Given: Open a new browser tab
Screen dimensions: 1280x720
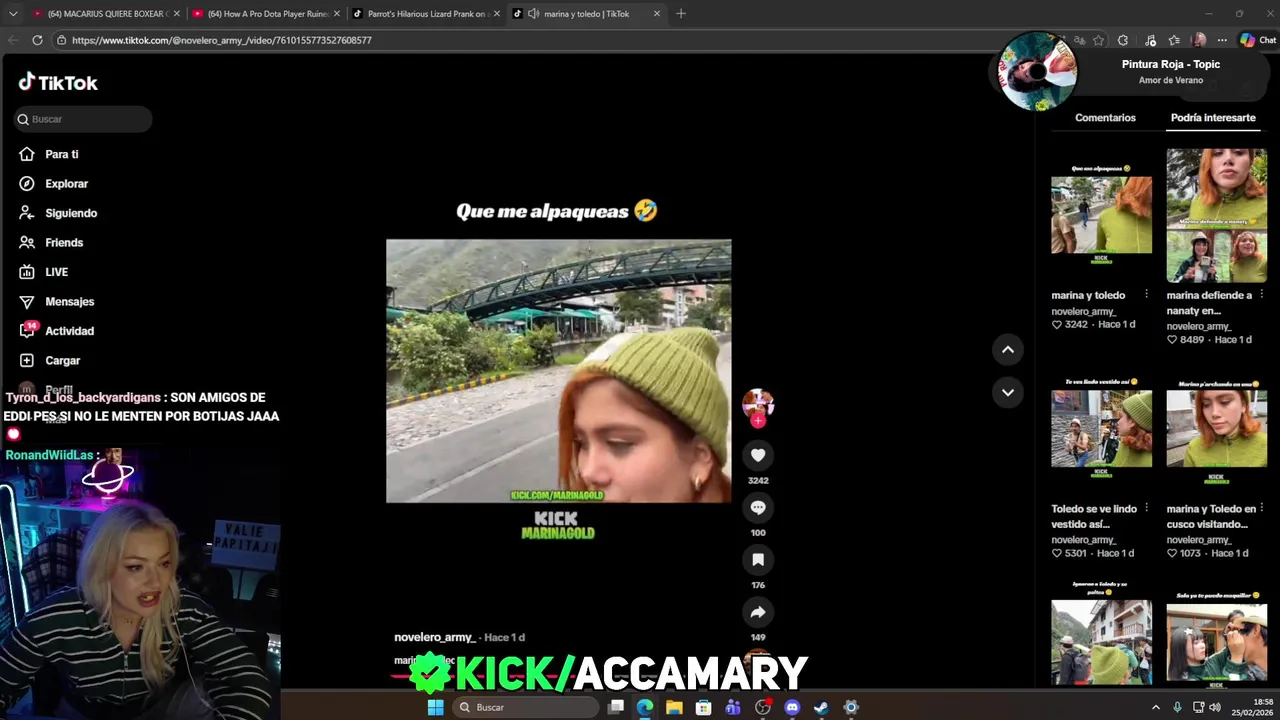Looking at the screenshot, I should click(x=681, y=14).
